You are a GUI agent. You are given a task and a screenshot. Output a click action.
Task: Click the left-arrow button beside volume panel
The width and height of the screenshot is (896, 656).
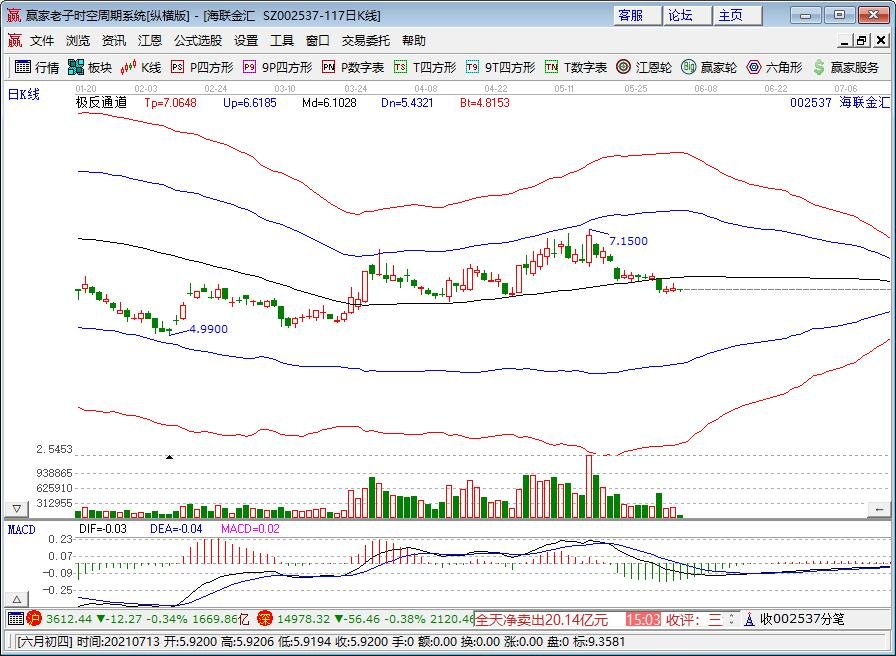point(879,509)
